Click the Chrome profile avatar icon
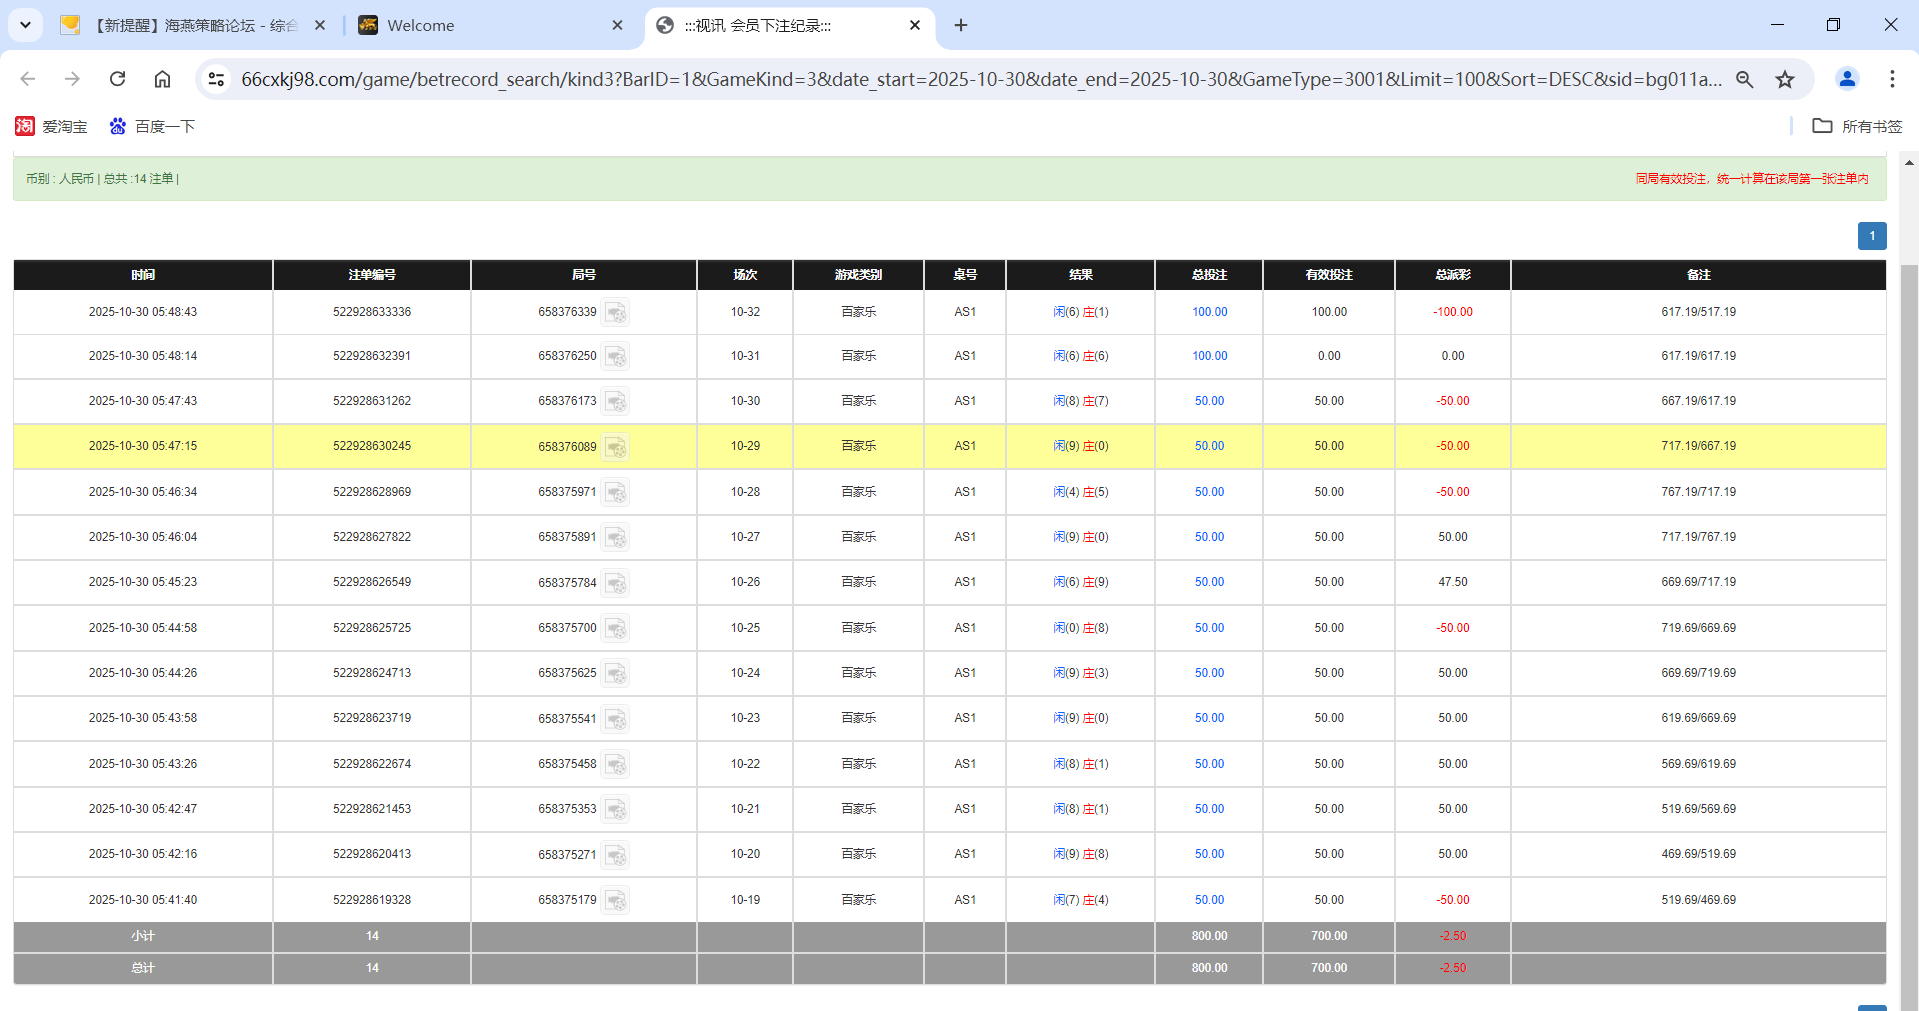Screen dimensions: 1919x1011 [x=1846, y=79]
